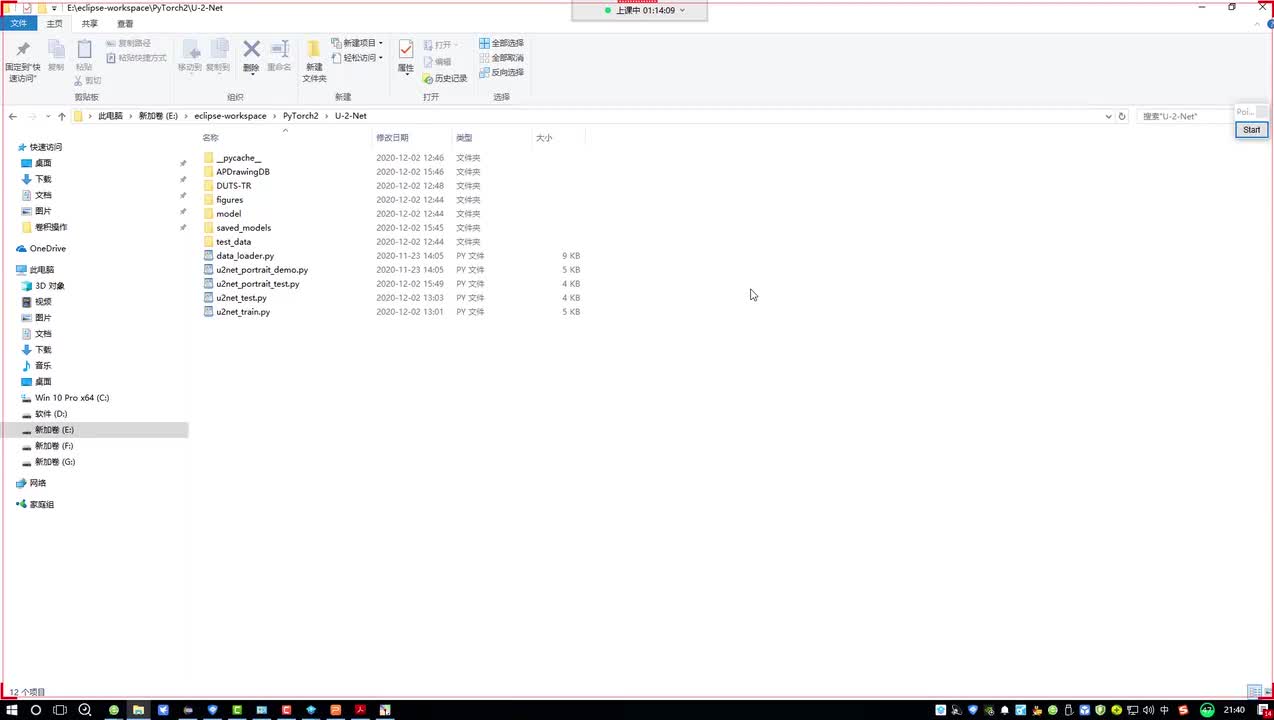
Task: Select 此电脑 in navigation pane
Action: coord(41,270)
